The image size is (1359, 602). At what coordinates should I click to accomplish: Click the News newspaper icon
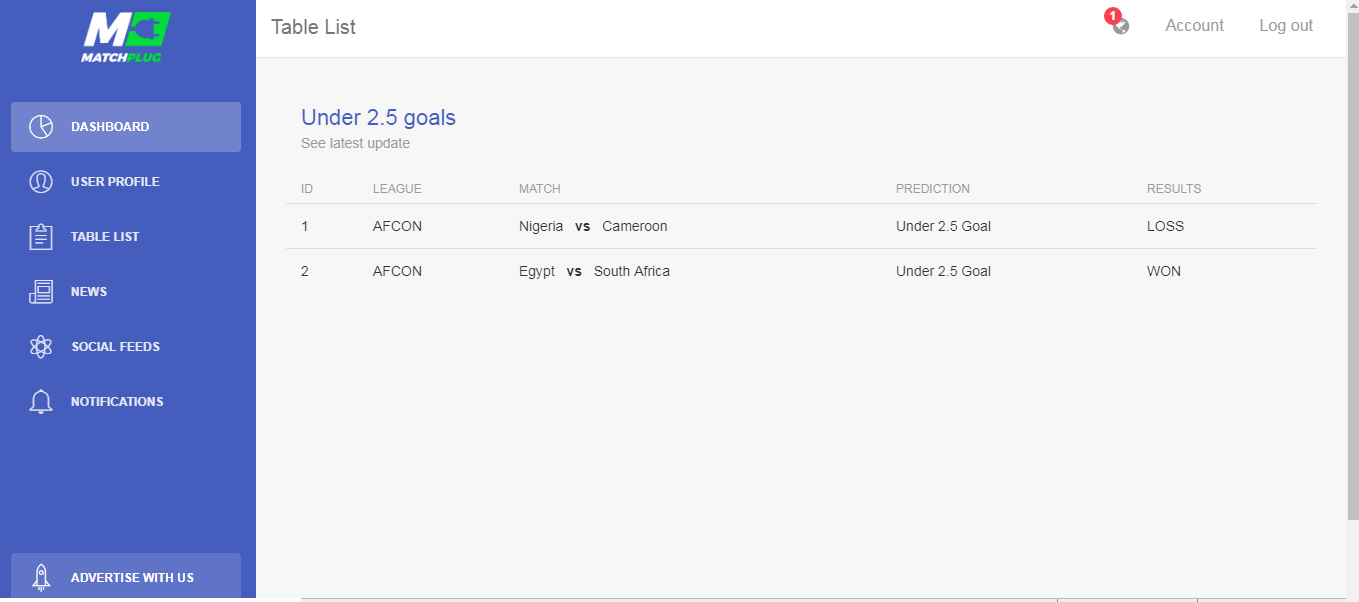point(41,292)
